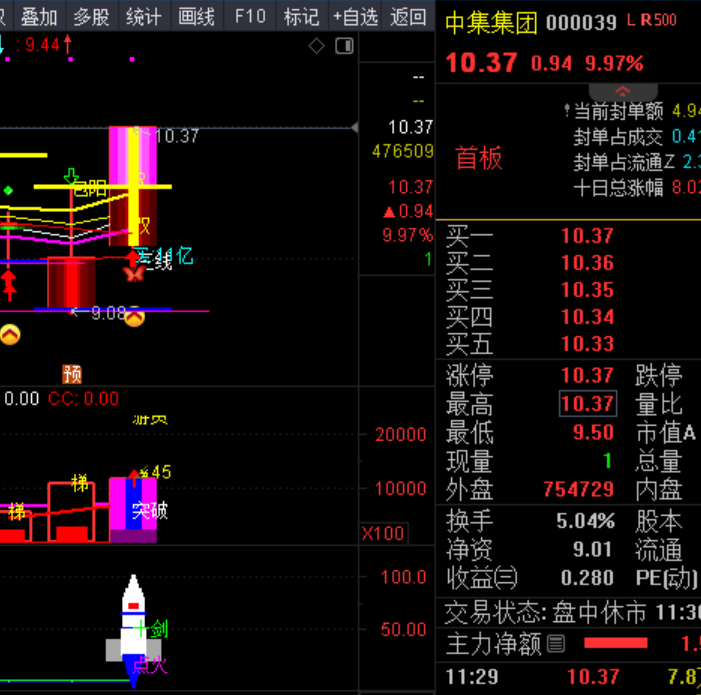Click orange chevron circle near 9.08
The width and height of the screenshot is (701, 695).
click(135, 317)
